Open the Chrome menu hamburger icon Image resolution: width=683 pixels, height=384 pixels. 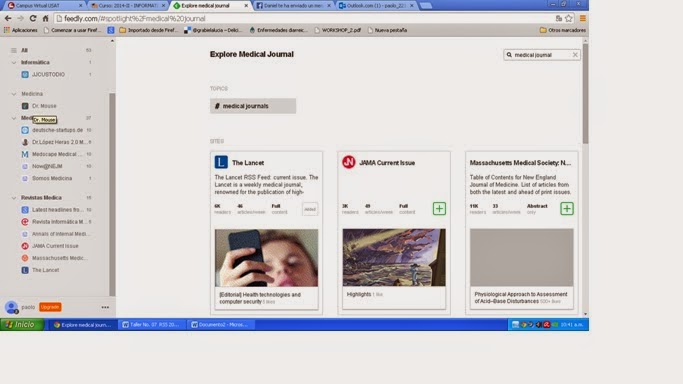(582, 18)
